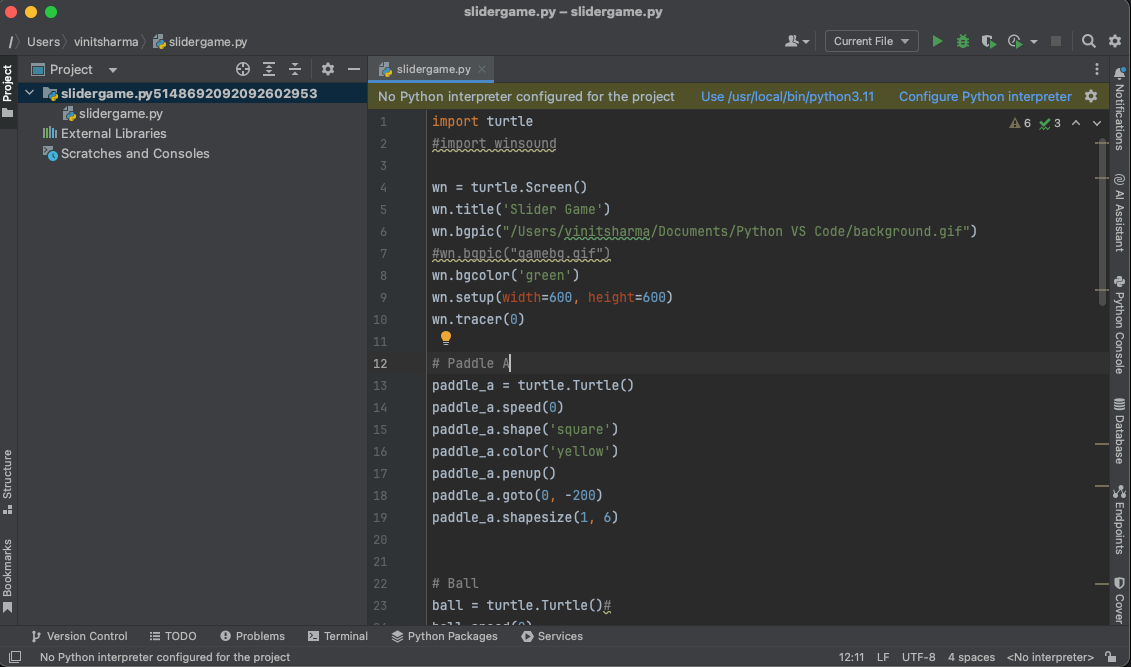Open IDE settings with the gear icon
The width and height of the screenshot is (1131, 667).
(1114, 41)
